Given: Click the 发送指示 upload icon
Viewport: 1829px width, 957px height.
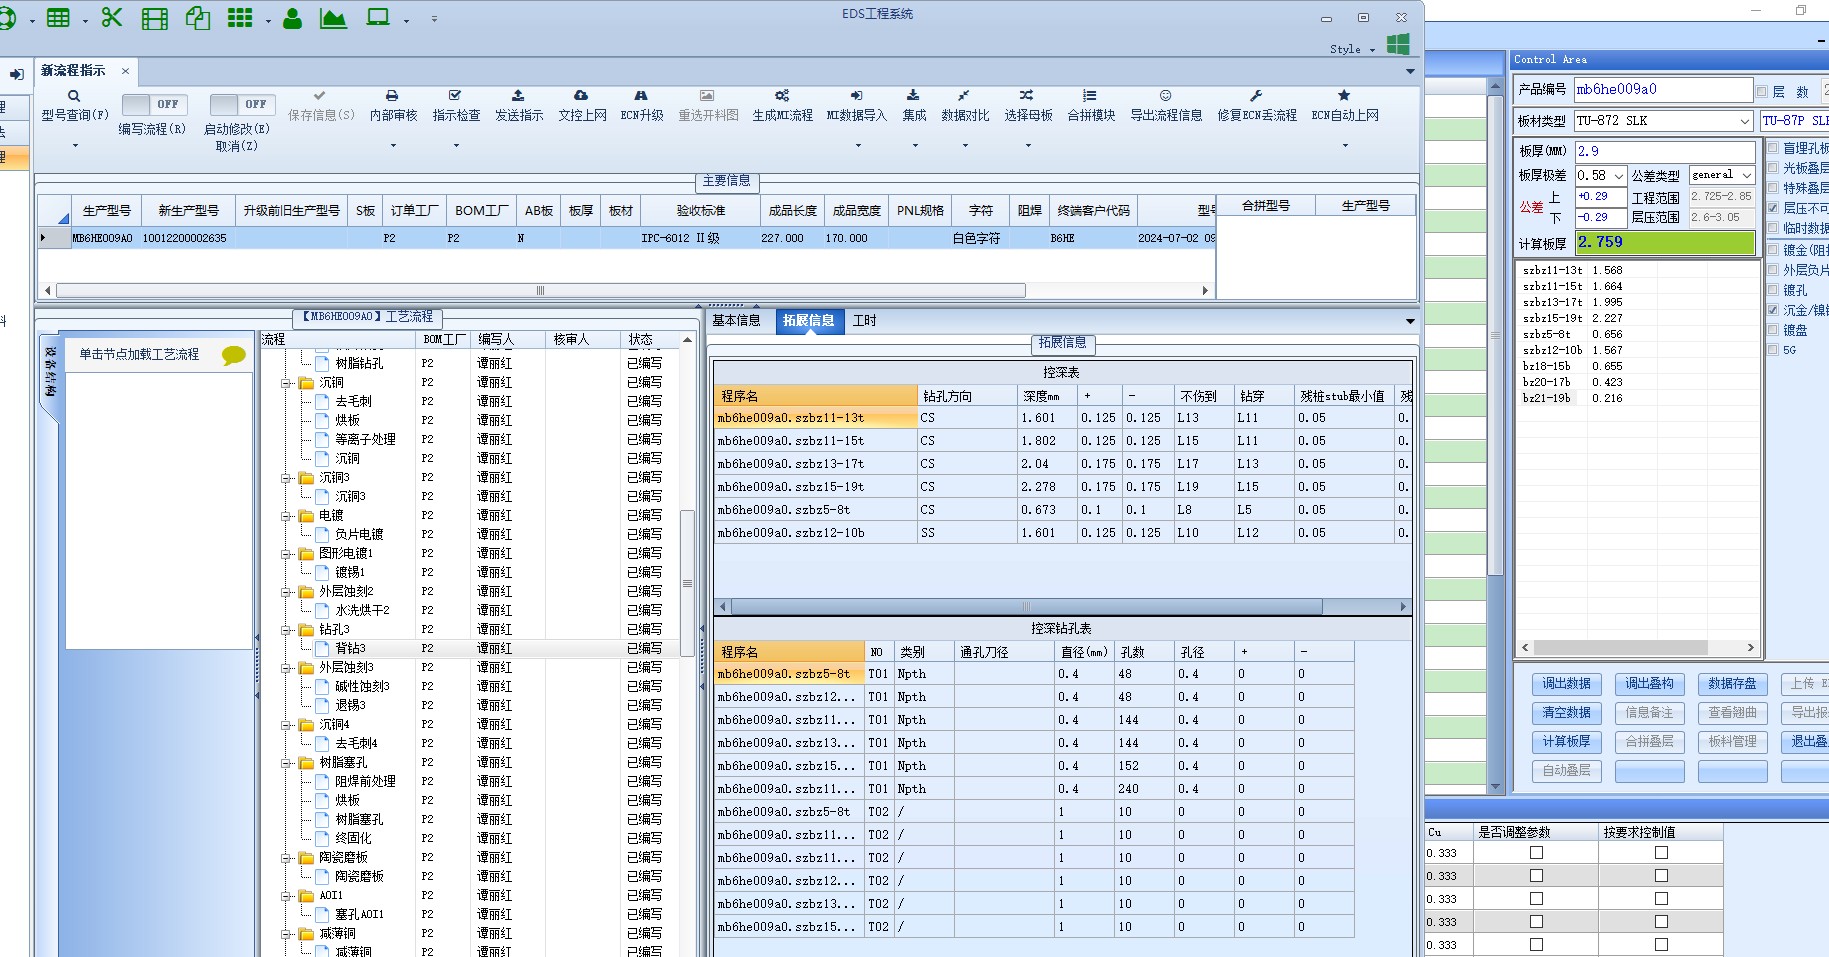Looking at the screenshot, I should 518,96.
